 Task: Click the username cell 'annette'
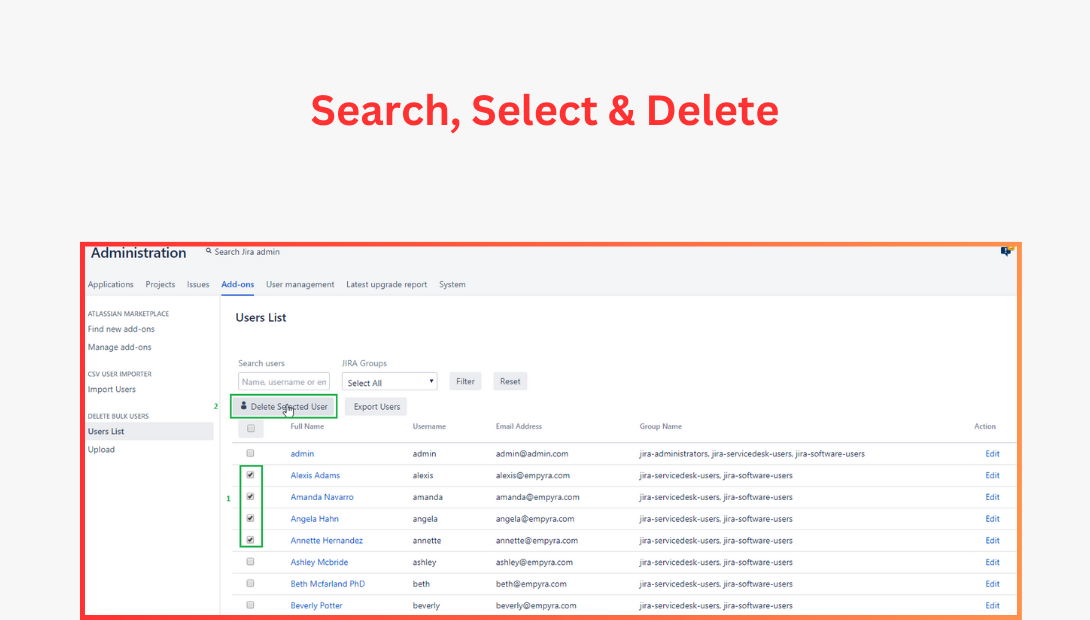pyautogui.click(x=427, y=540)
